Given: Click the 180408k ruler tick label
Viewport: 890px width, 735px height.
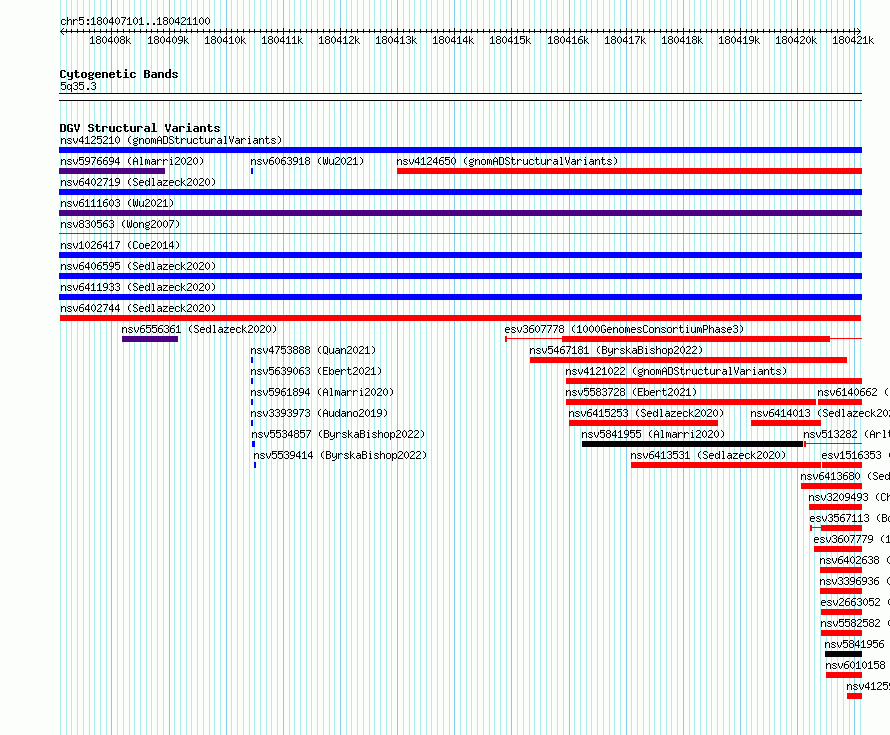Looking at the screenshot, I should pos(110,41).
